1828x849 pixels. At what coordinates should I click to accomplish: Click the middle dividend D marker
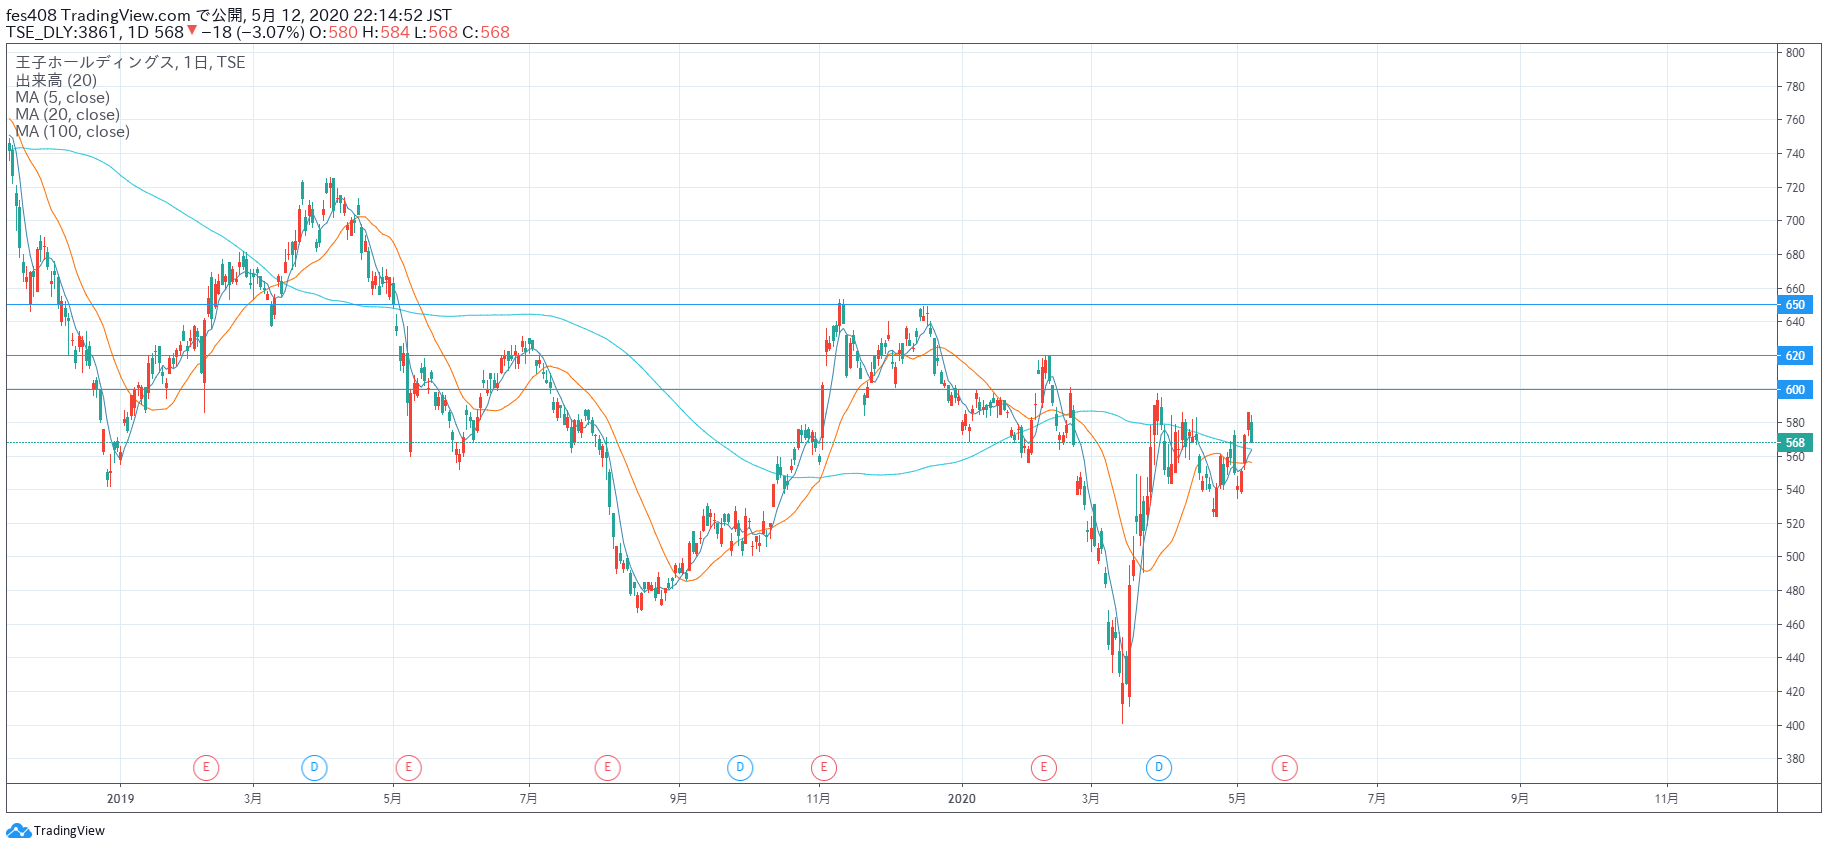740,768
